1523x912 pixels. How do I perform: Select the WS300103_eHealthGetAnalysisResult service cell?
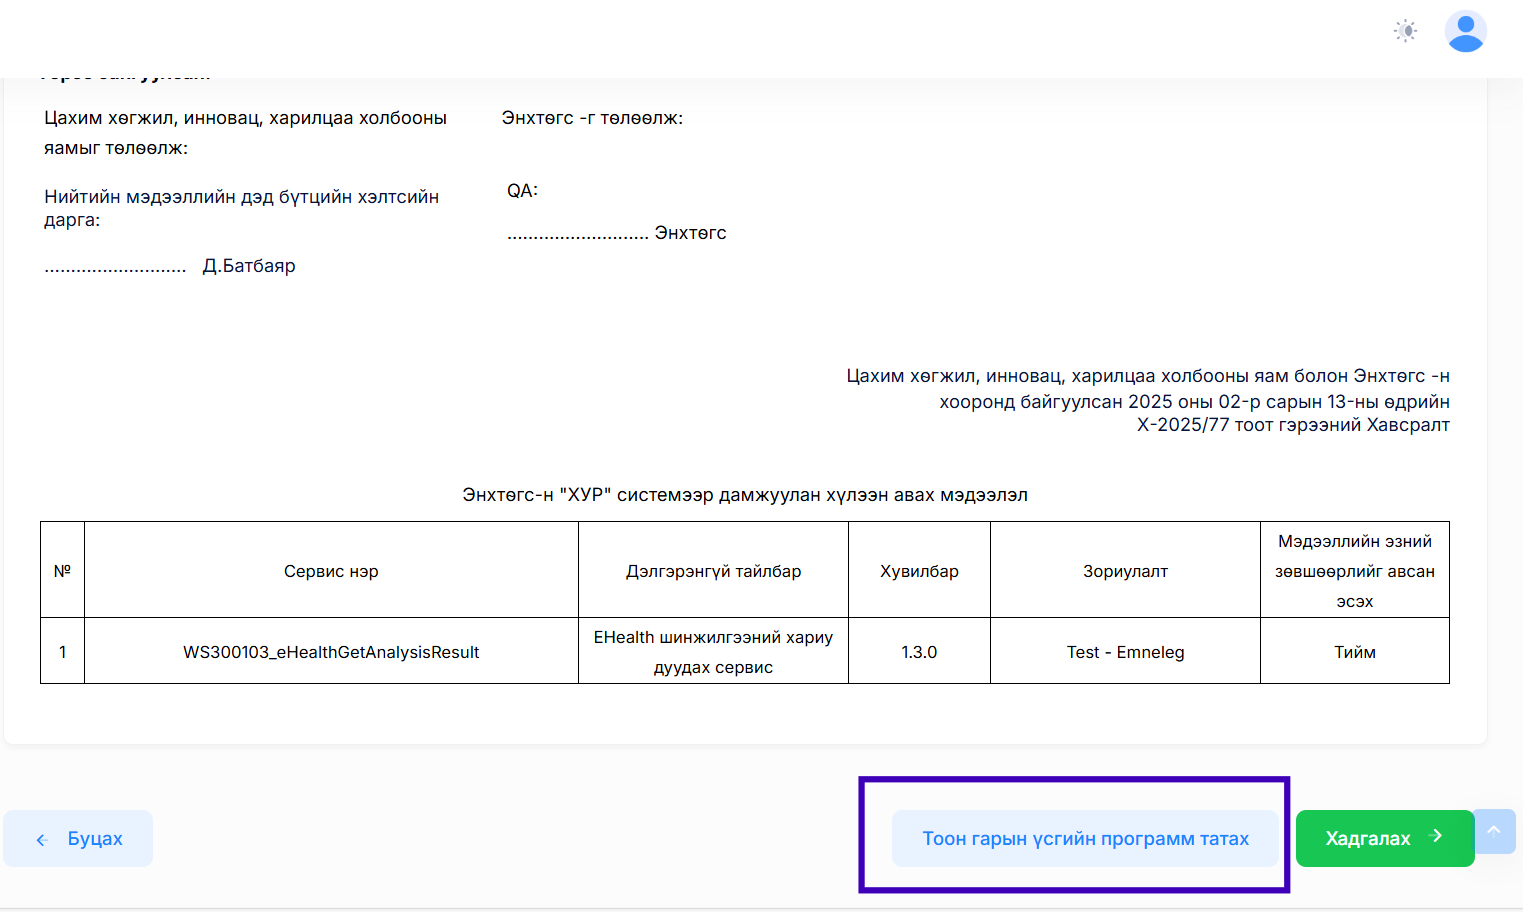(331, 652)
